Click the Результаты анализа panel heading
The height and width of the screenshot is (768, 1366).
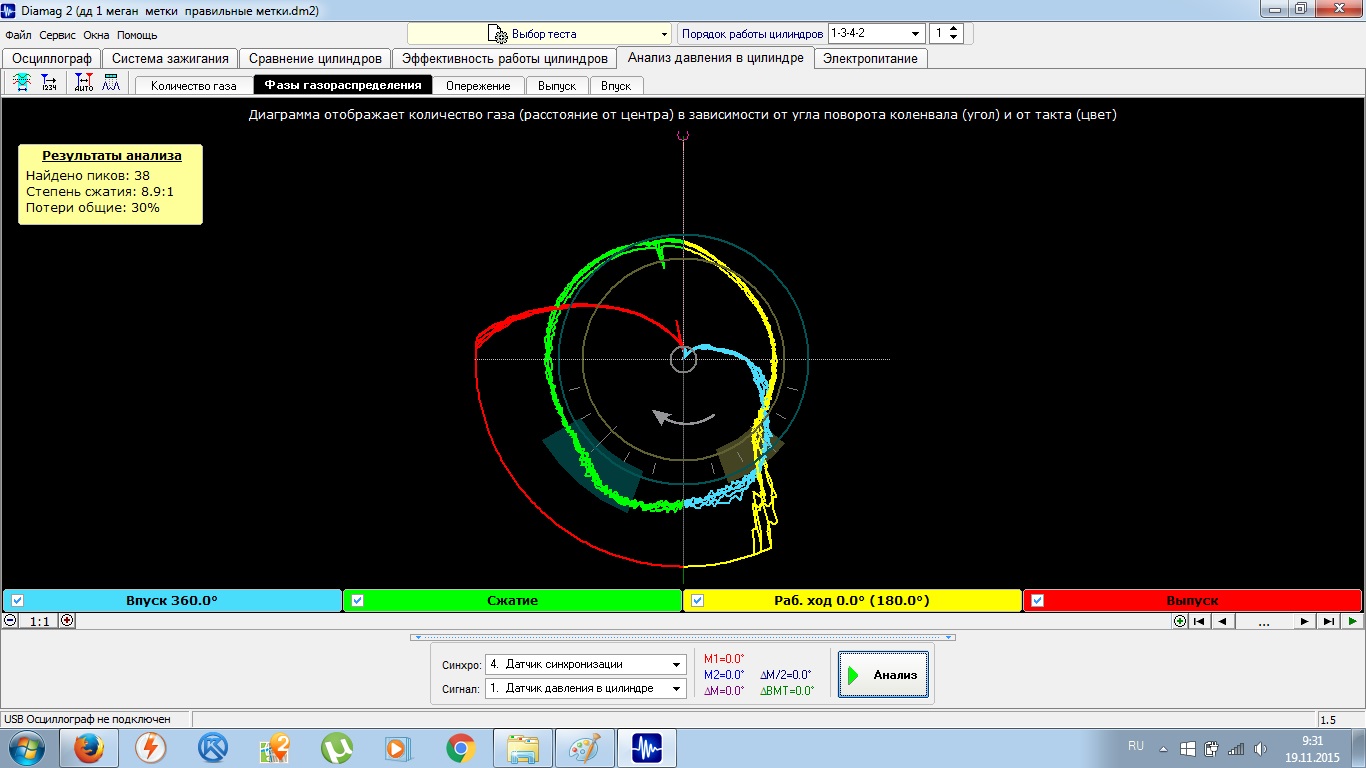(x=111, y=155)
